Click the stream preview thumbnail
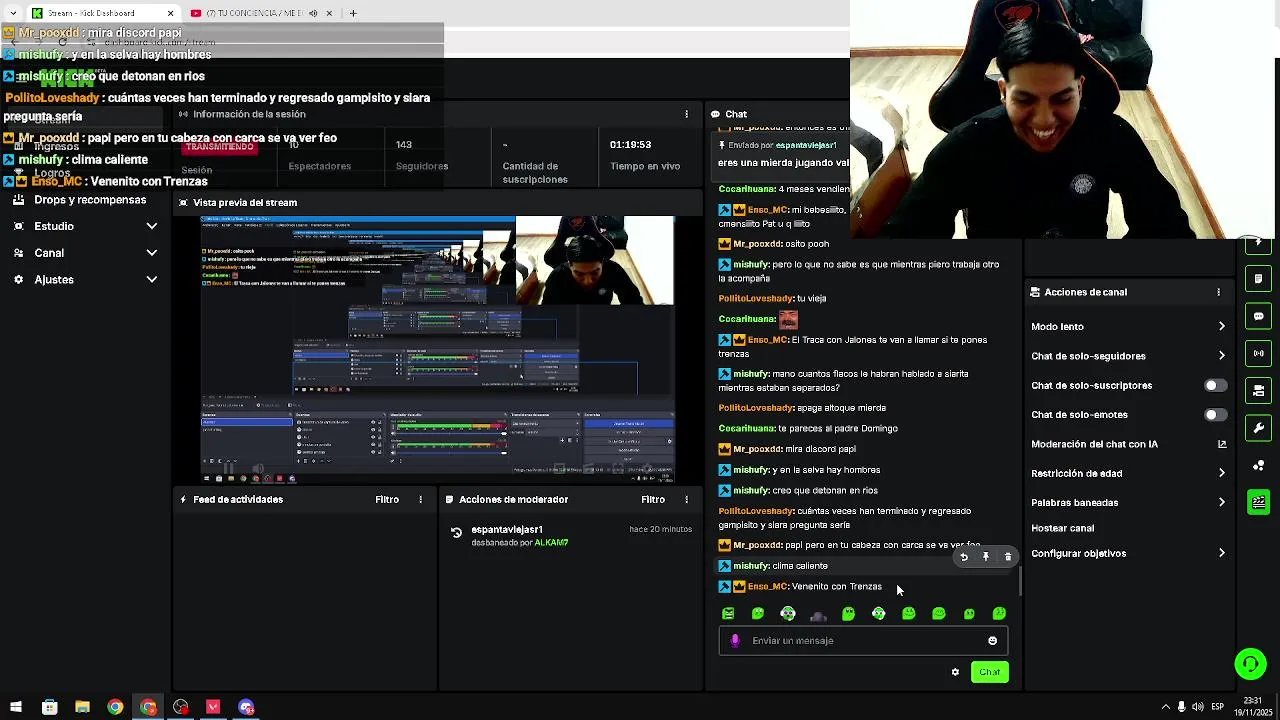The width and height of the screenshot is (1280, 720). [438, 349]
